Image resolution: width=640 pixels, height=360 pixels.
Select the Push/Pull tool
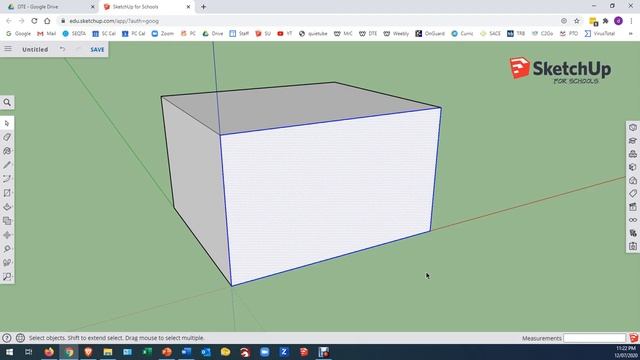point(7,207)
